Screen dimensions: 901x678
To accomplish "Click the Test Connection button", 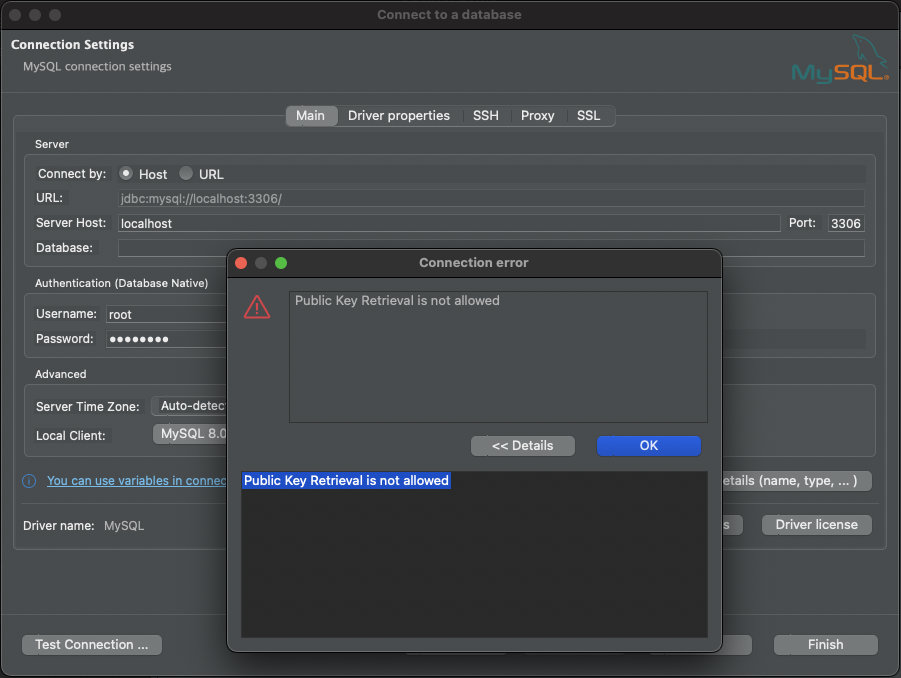I will coord(92,645).
